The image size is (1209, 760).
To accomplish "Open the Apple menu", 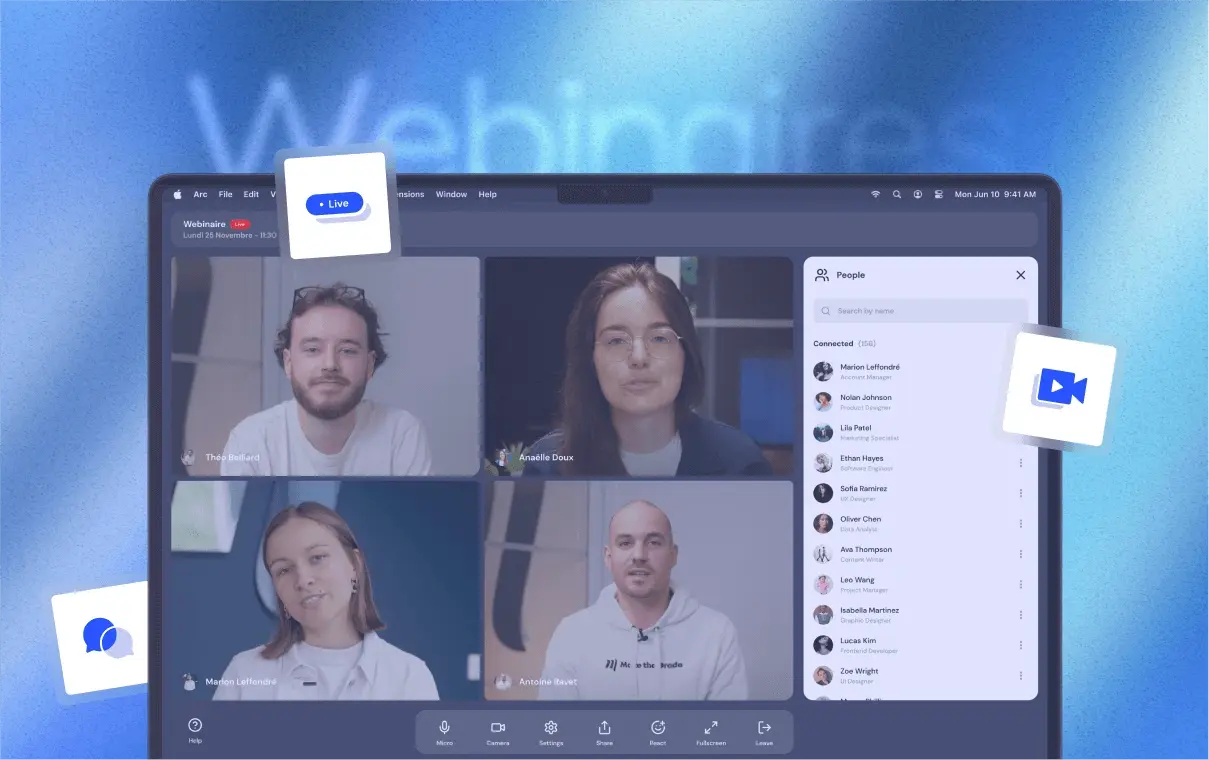I will [x=178, y=194].
